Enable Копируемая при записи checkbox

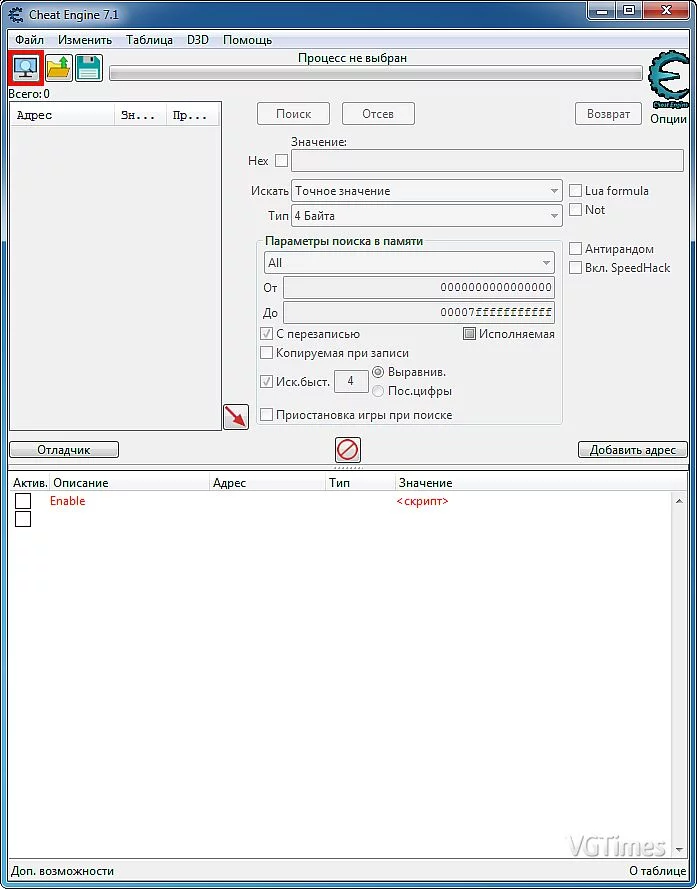point(267,353)
